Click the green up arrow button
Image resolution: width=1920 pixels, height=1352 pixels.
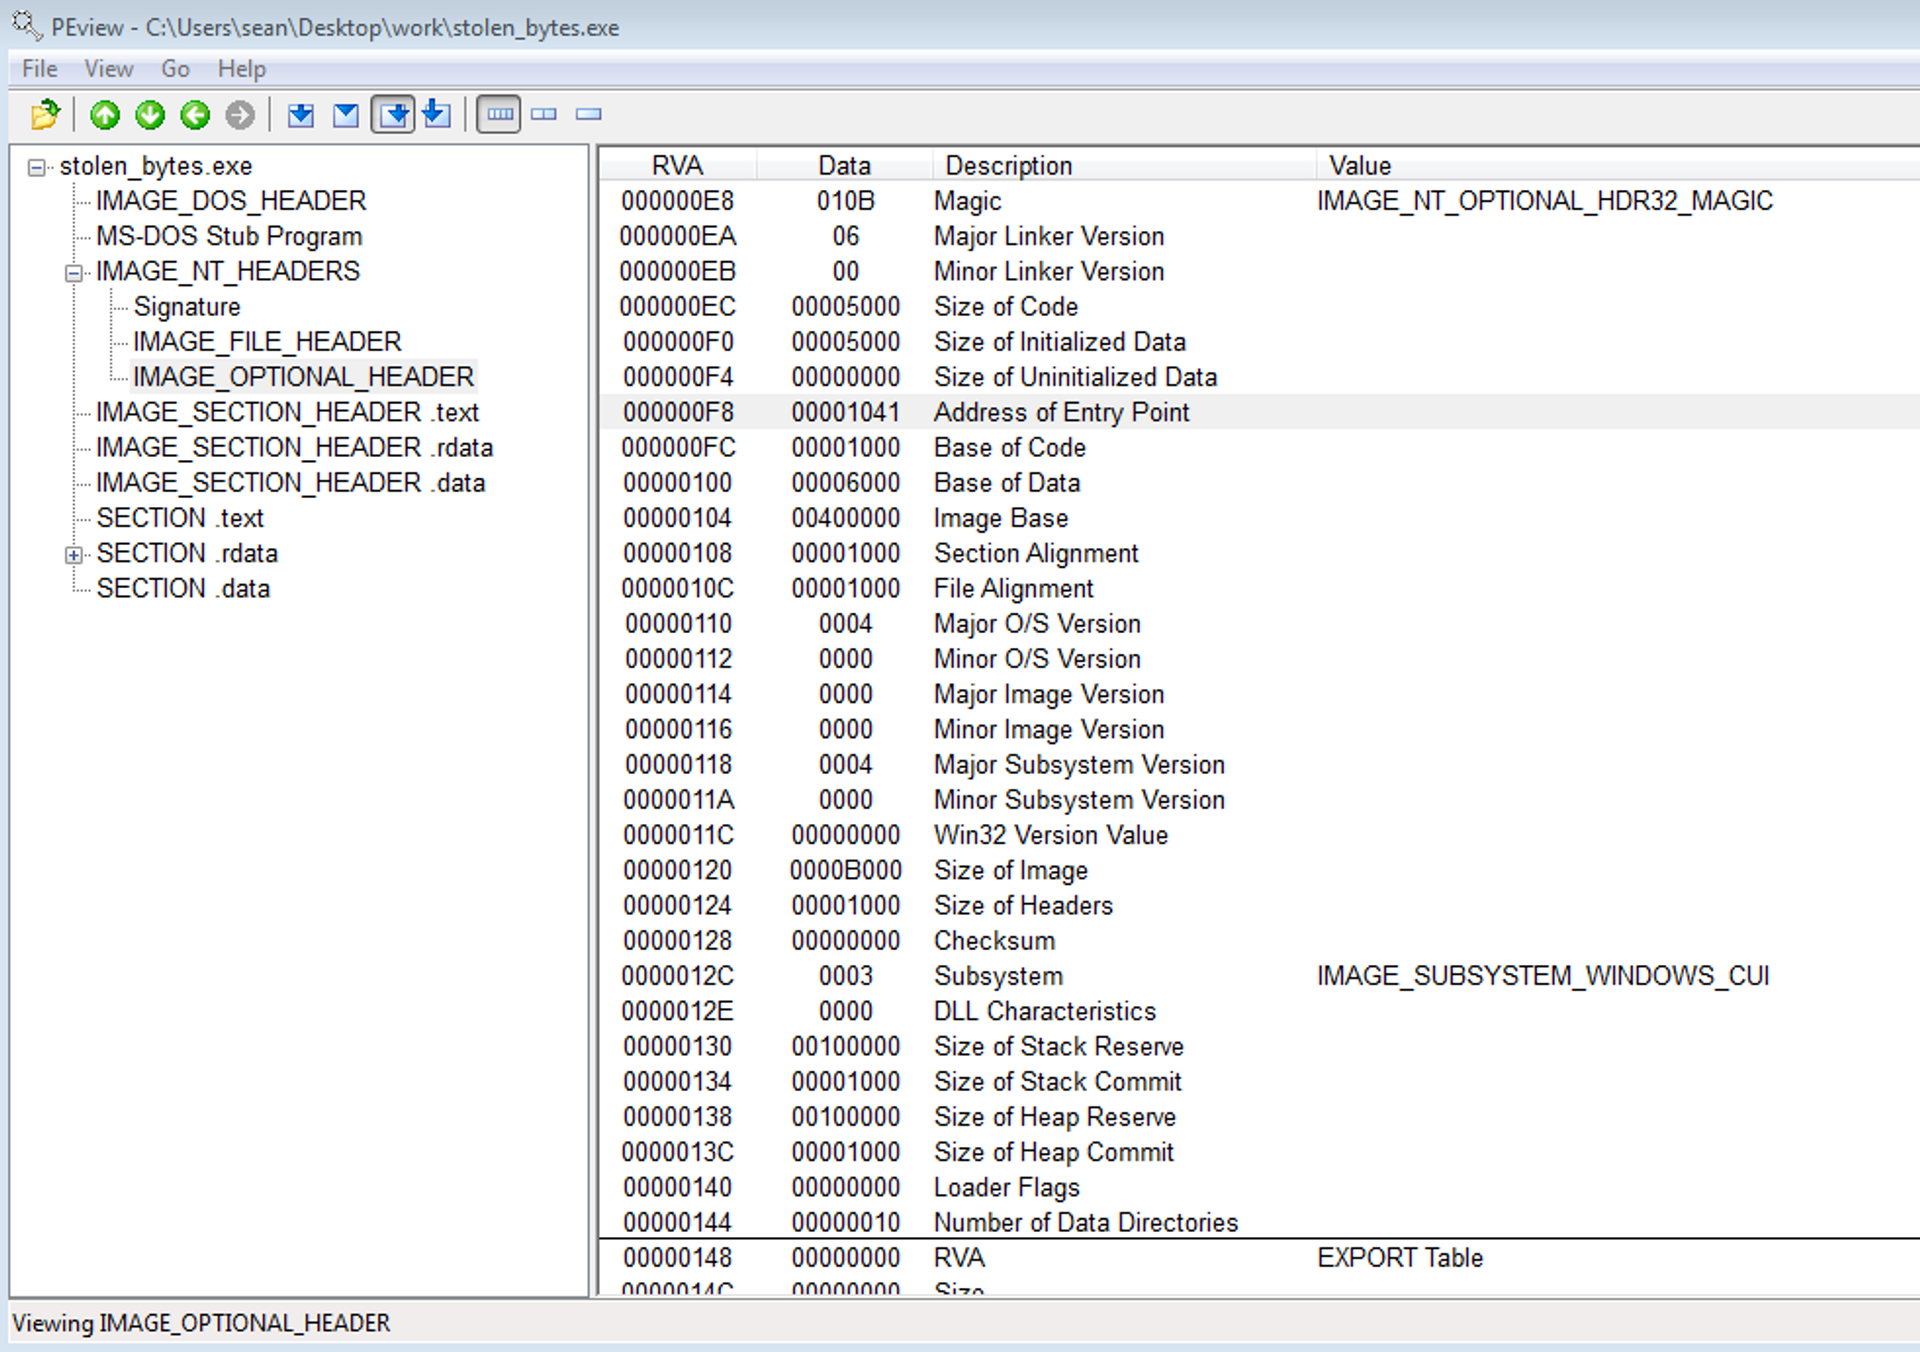click(x=105, y=115)
